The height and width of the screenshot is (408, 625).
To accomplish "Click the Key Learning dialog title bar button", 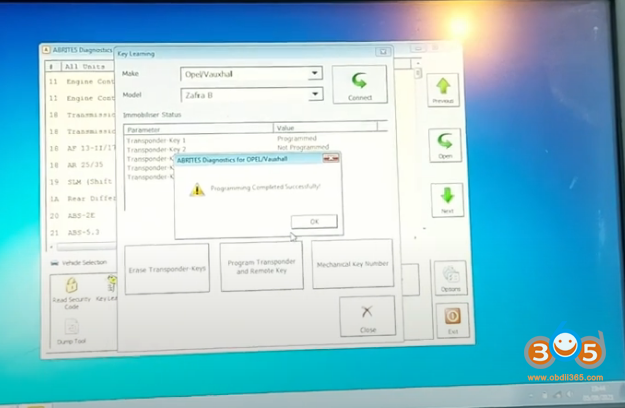I will coord(383,52).
